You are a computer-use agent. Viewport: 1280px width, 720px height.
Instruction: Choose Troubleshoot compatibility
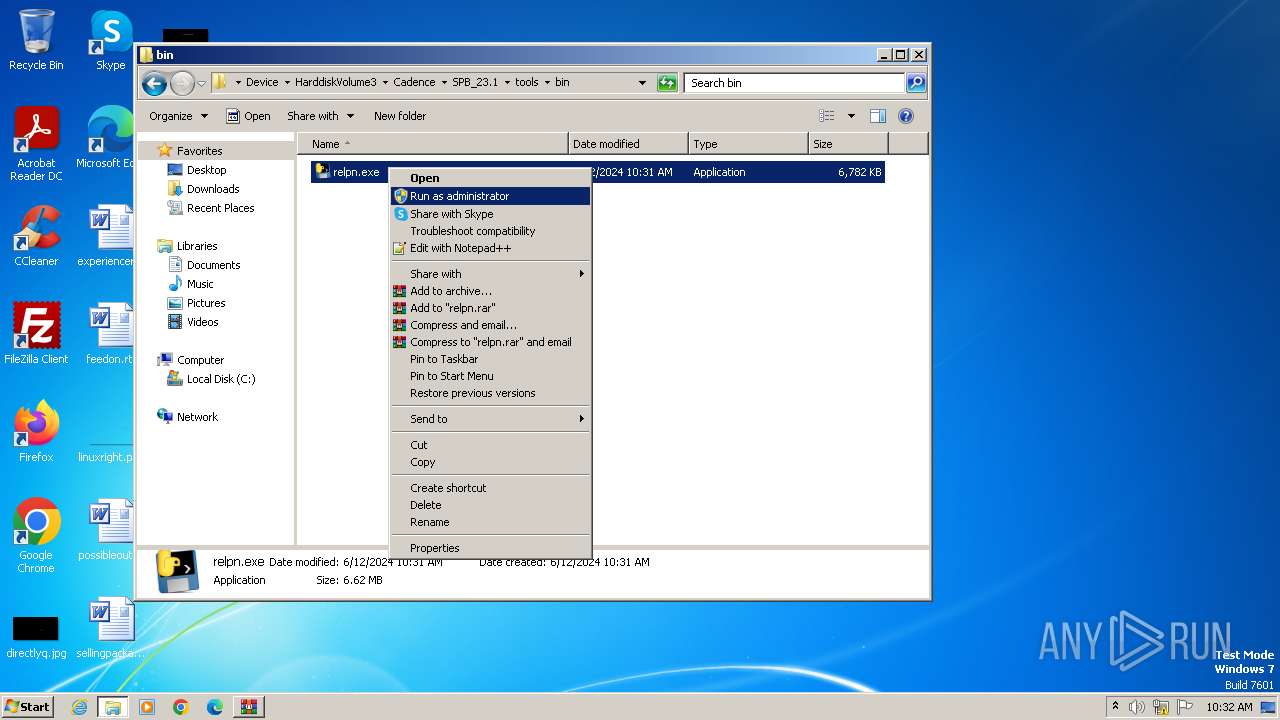click(490, 231)
